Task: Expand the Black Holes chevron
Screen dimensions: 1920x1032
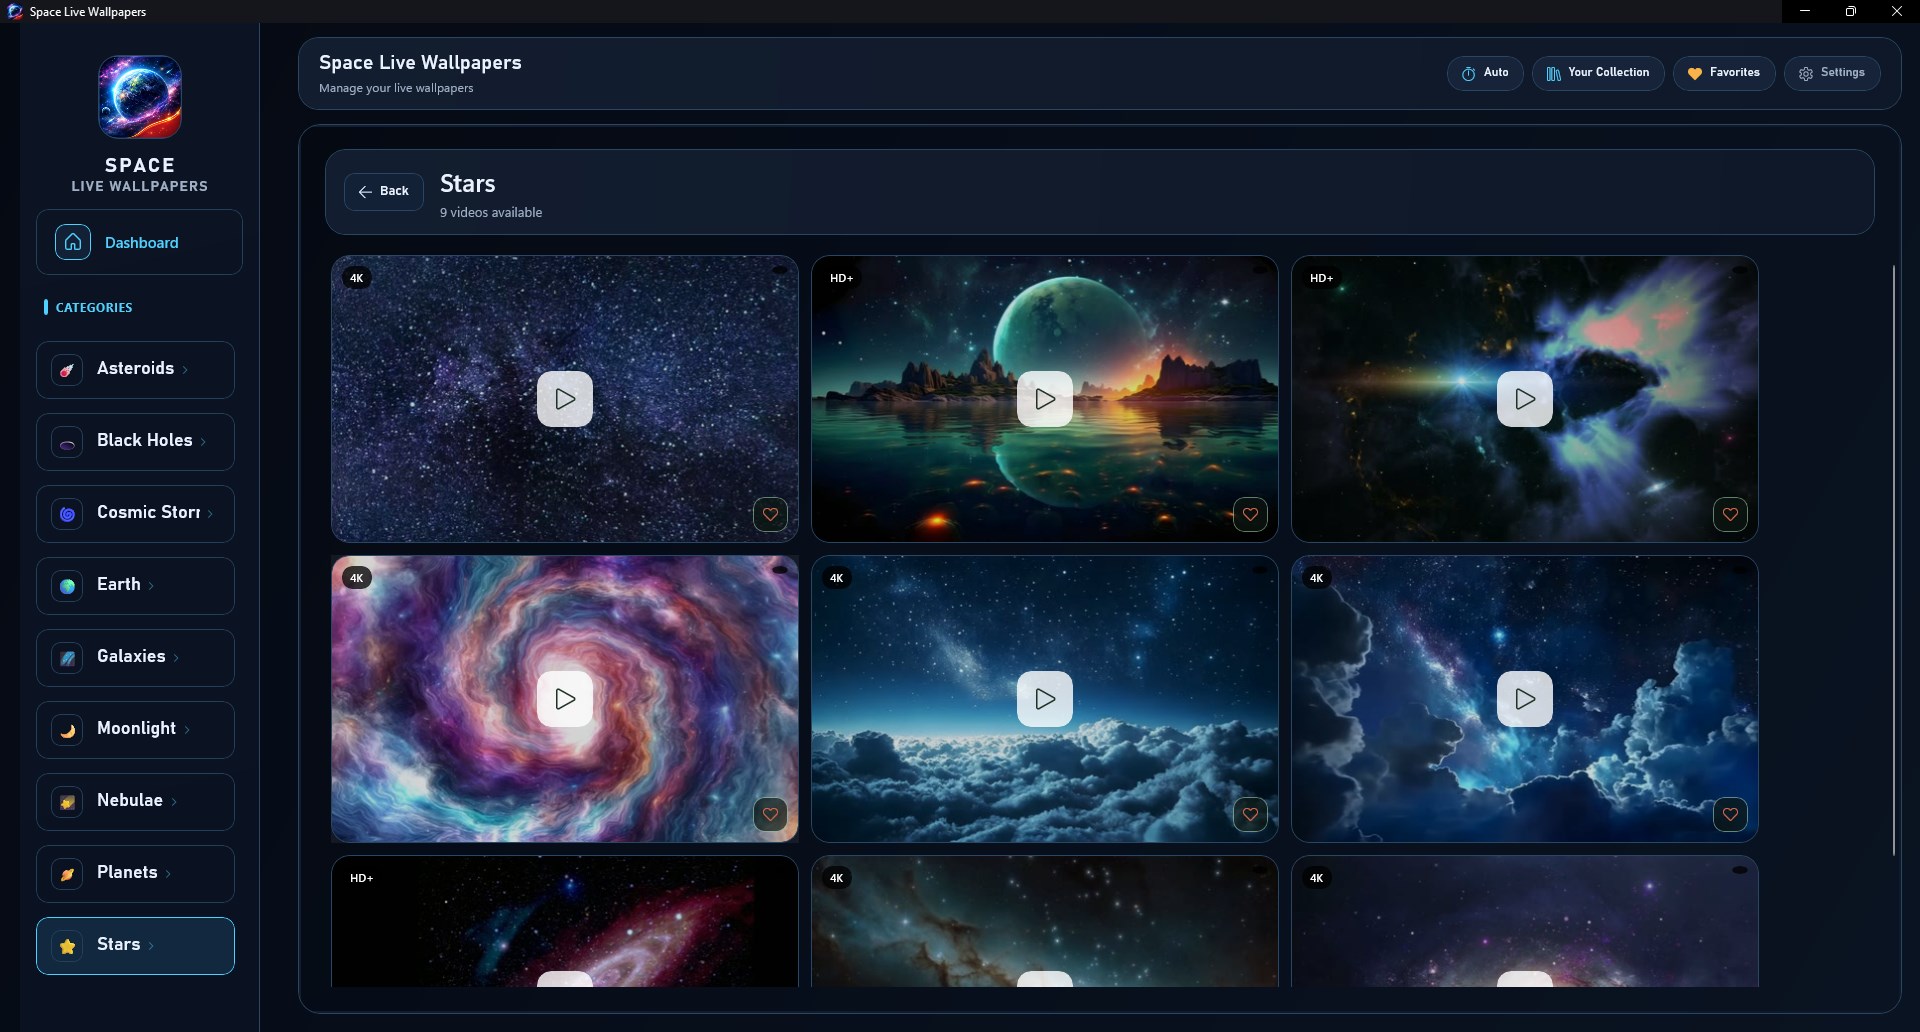Action: point(204,442)
